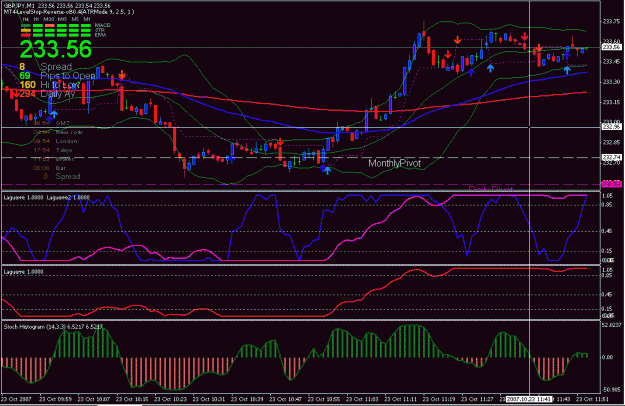Click the 23 Oct 10:07 time axis label

point(93,399)
